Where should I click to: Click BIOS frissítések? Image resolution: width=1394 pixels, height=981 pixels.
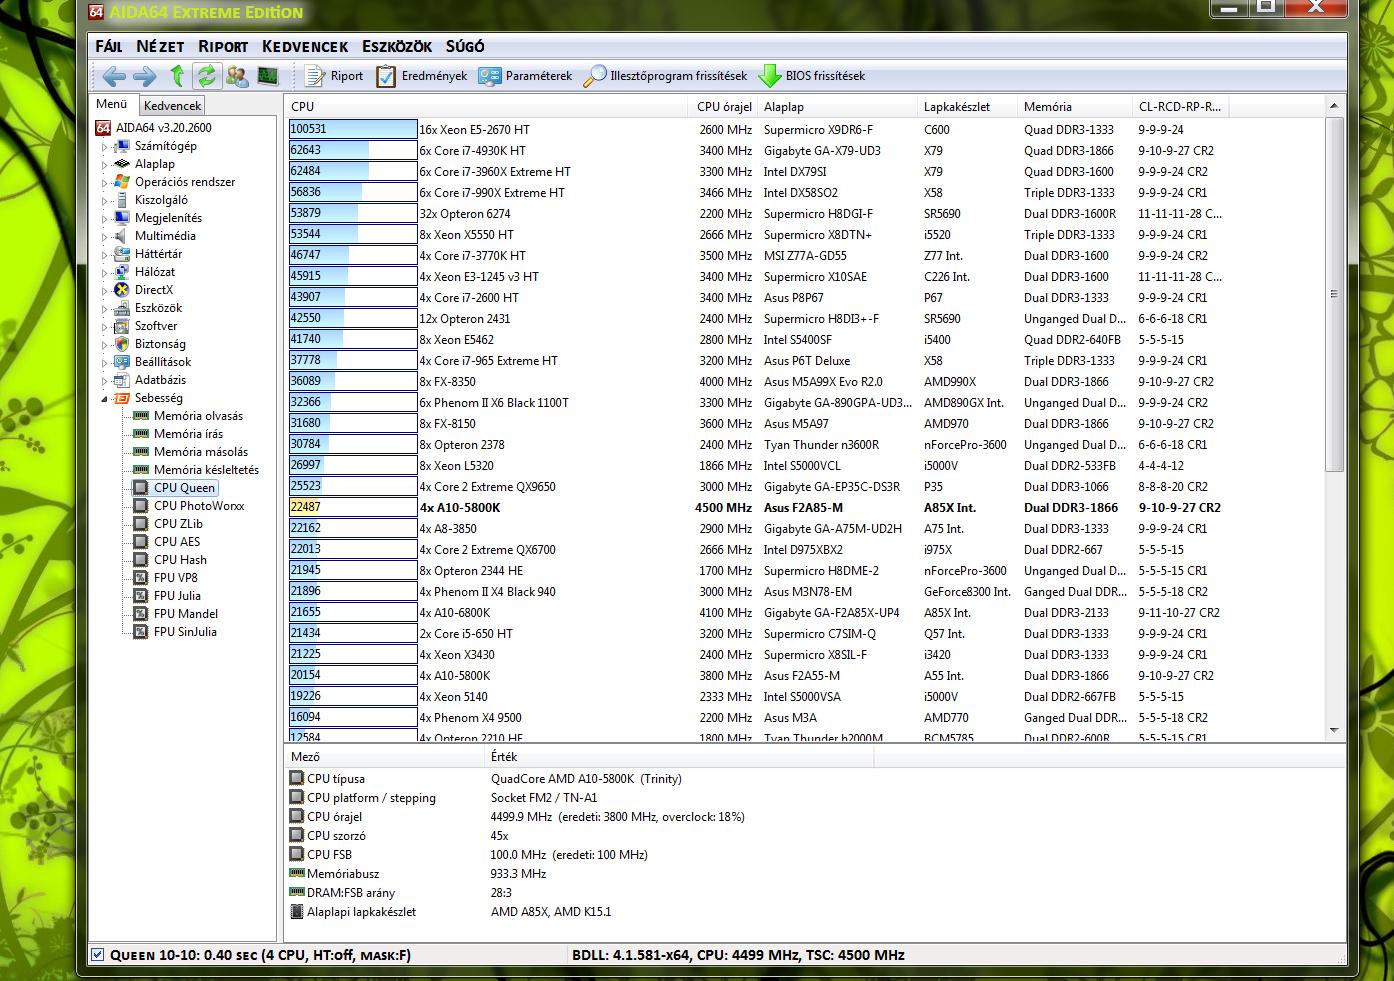[812, 76]
